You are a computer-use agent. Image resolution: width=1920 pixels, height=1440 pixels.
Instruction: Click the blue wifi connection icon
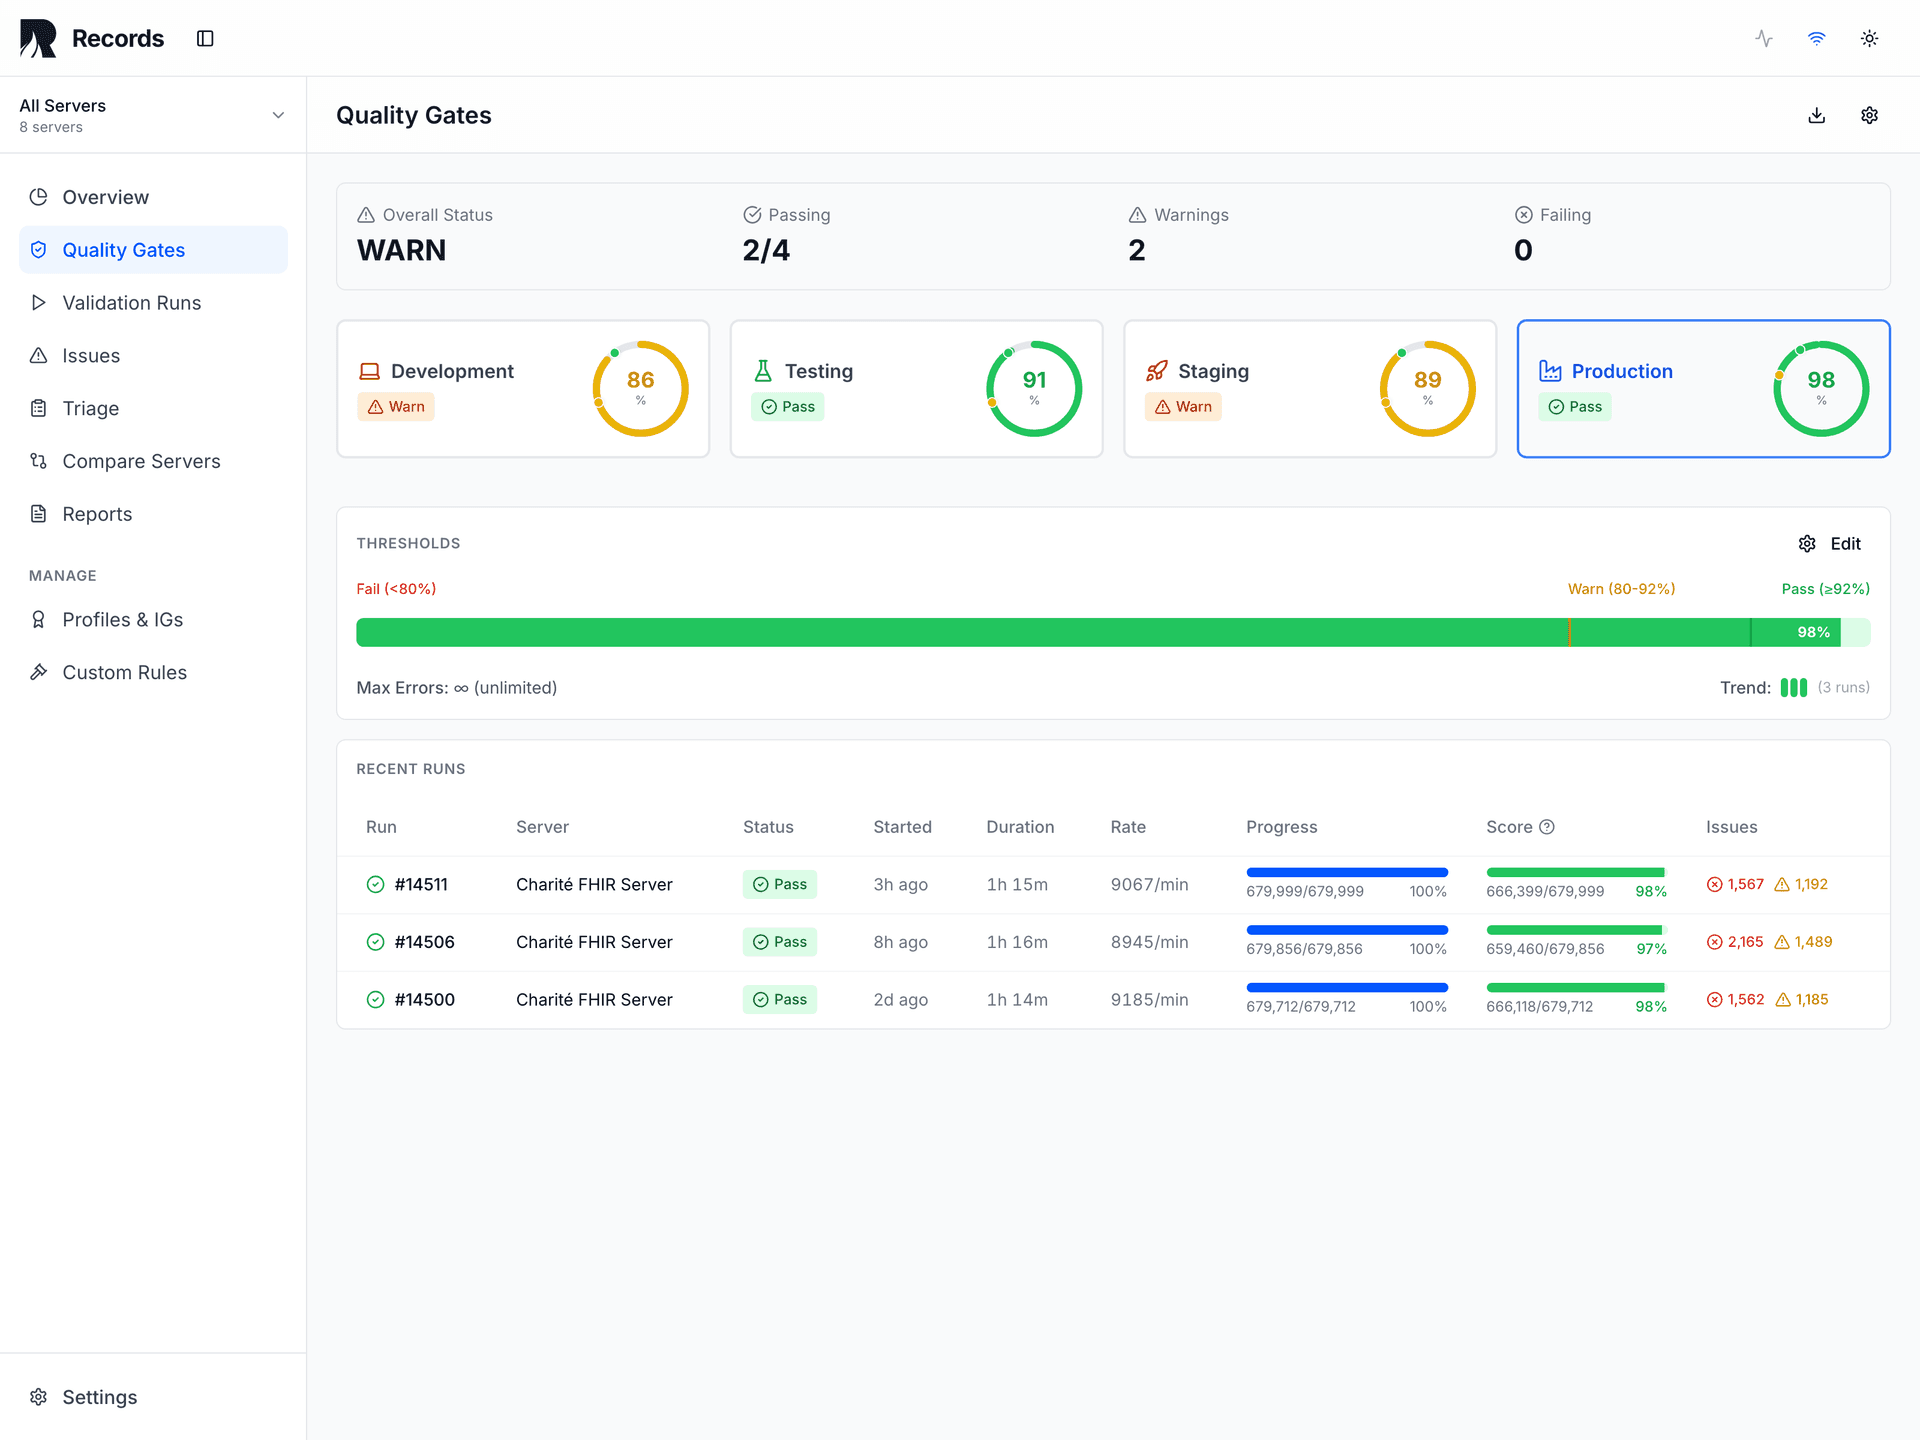(x=1816, y=38)
